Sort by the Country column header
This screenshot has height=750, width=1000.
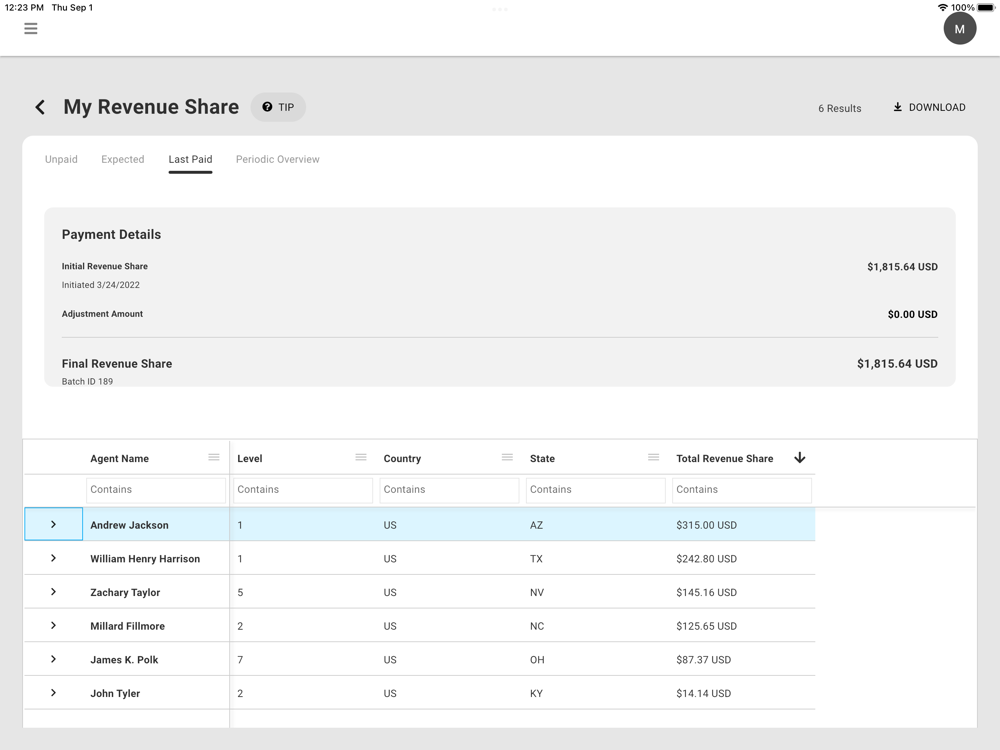[402, 459]
